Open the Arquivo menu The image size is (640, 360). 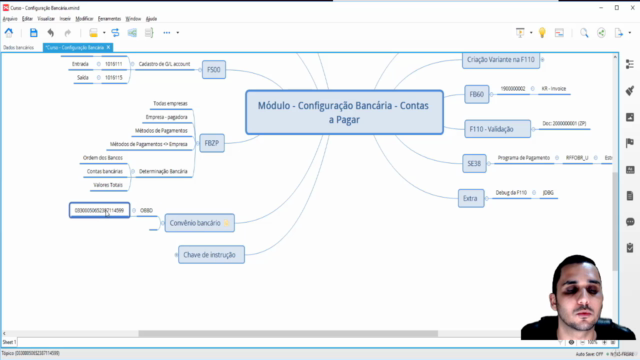point(10,19)
